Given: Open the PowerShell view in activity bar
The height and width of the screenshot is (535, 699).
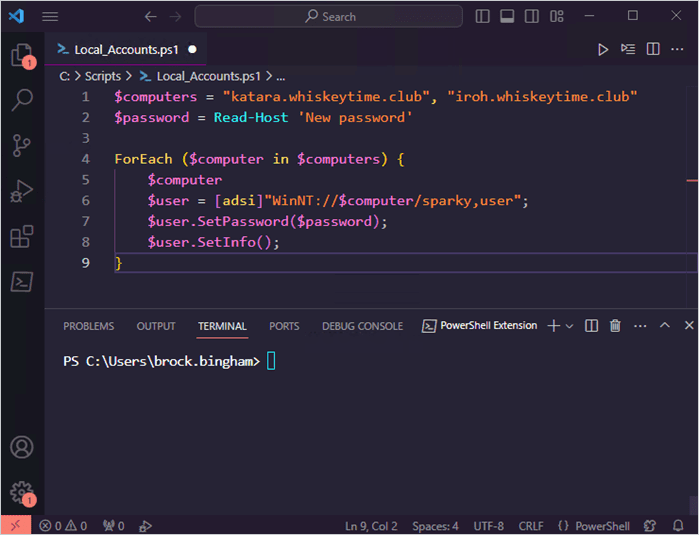Looking at the screenshot, I should [x=22, y=282].
